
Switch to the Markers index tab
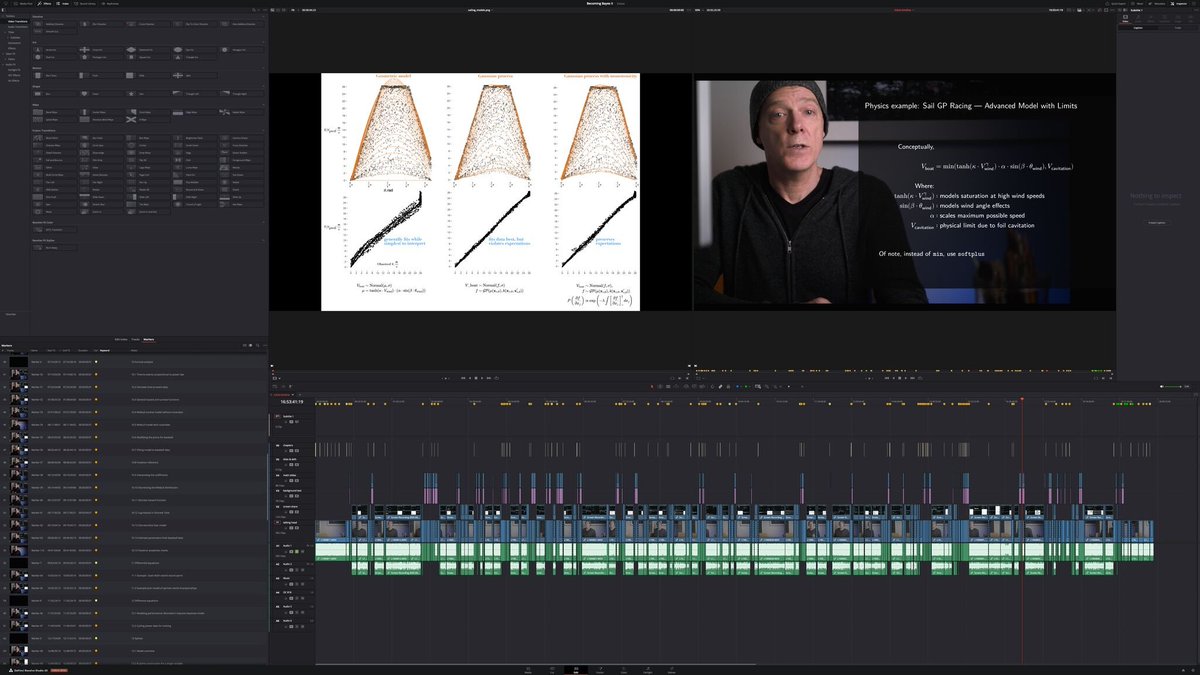[x=148, y=339]
